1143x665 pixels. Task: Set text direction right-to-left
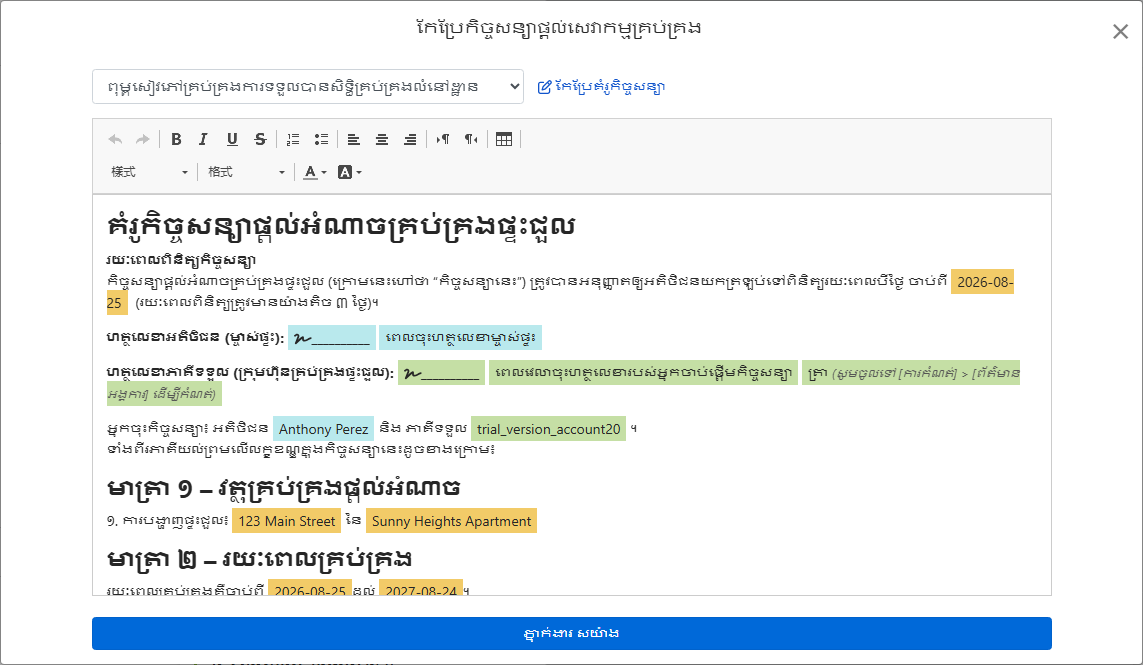pos(471,139)
